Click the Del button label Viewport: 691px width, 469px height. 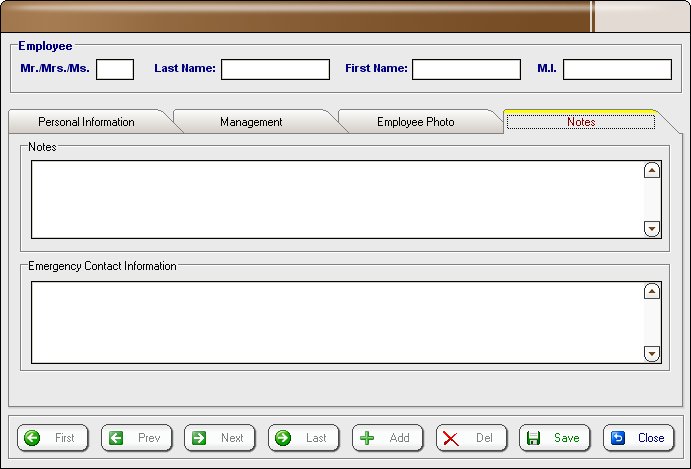coord(484,438)
